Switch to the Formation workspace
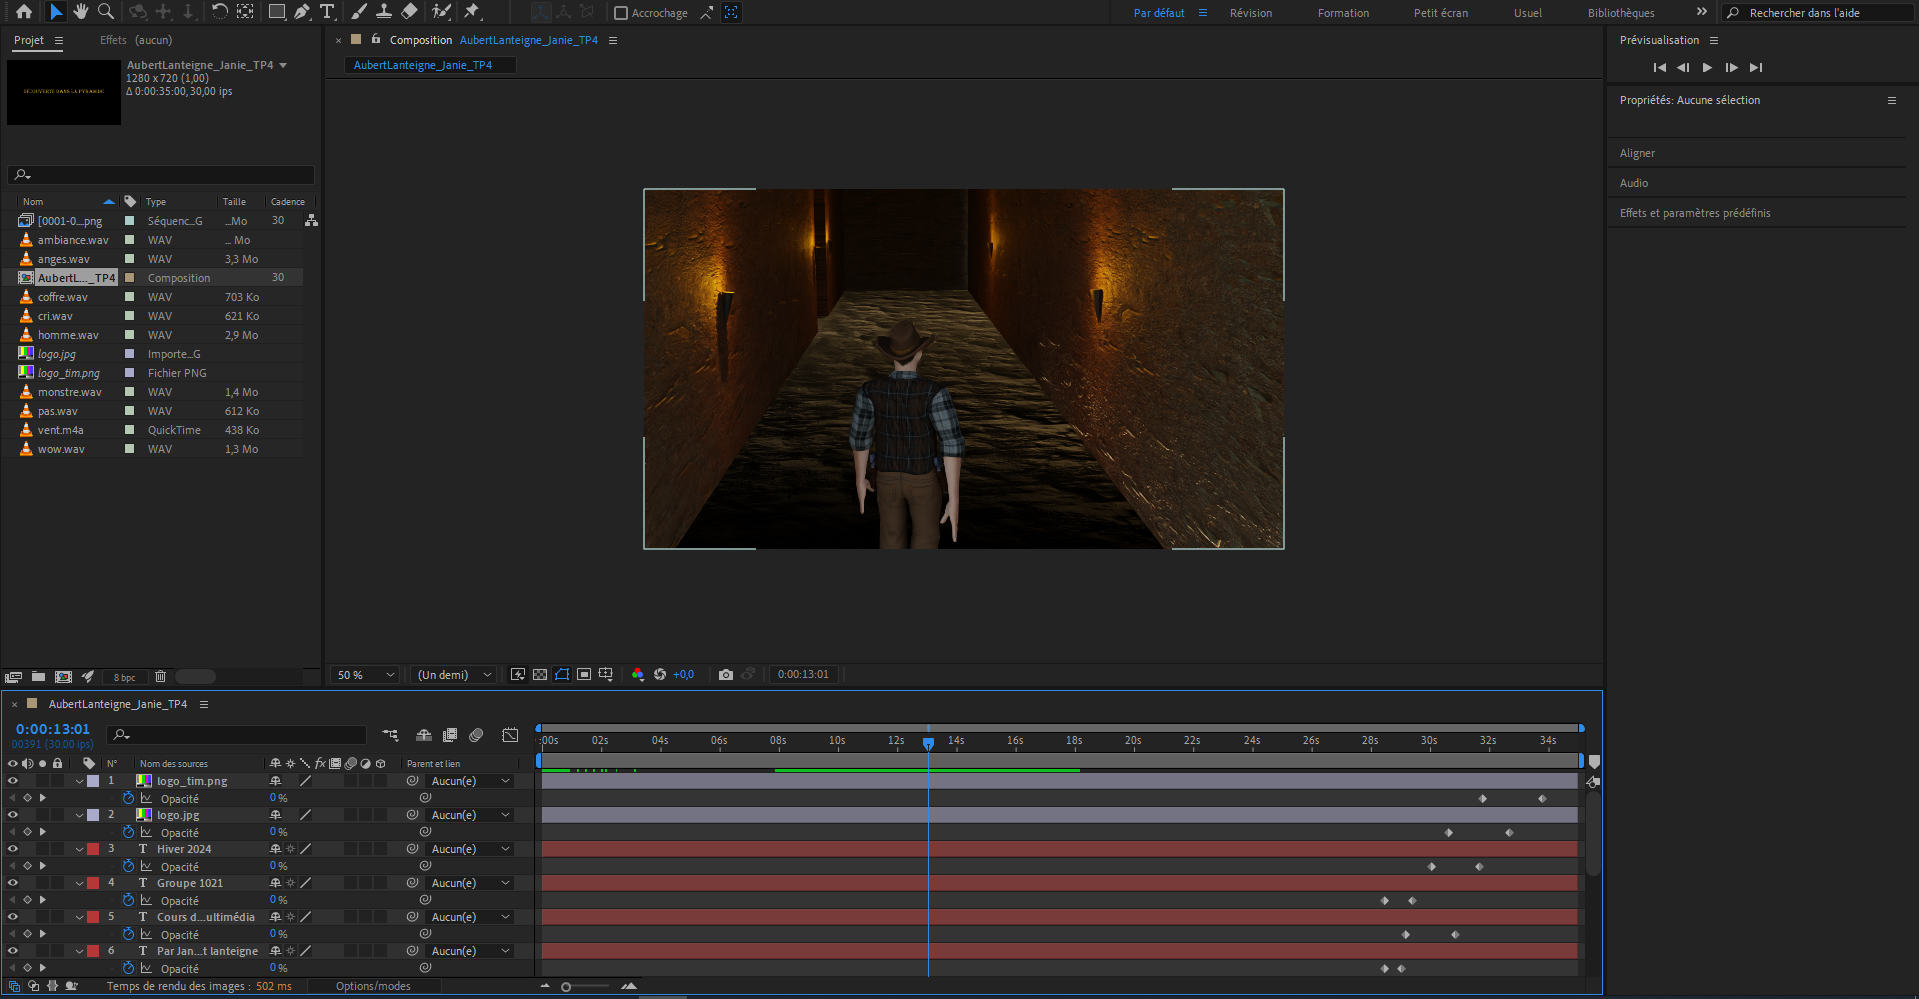 tap(1343, 13)
